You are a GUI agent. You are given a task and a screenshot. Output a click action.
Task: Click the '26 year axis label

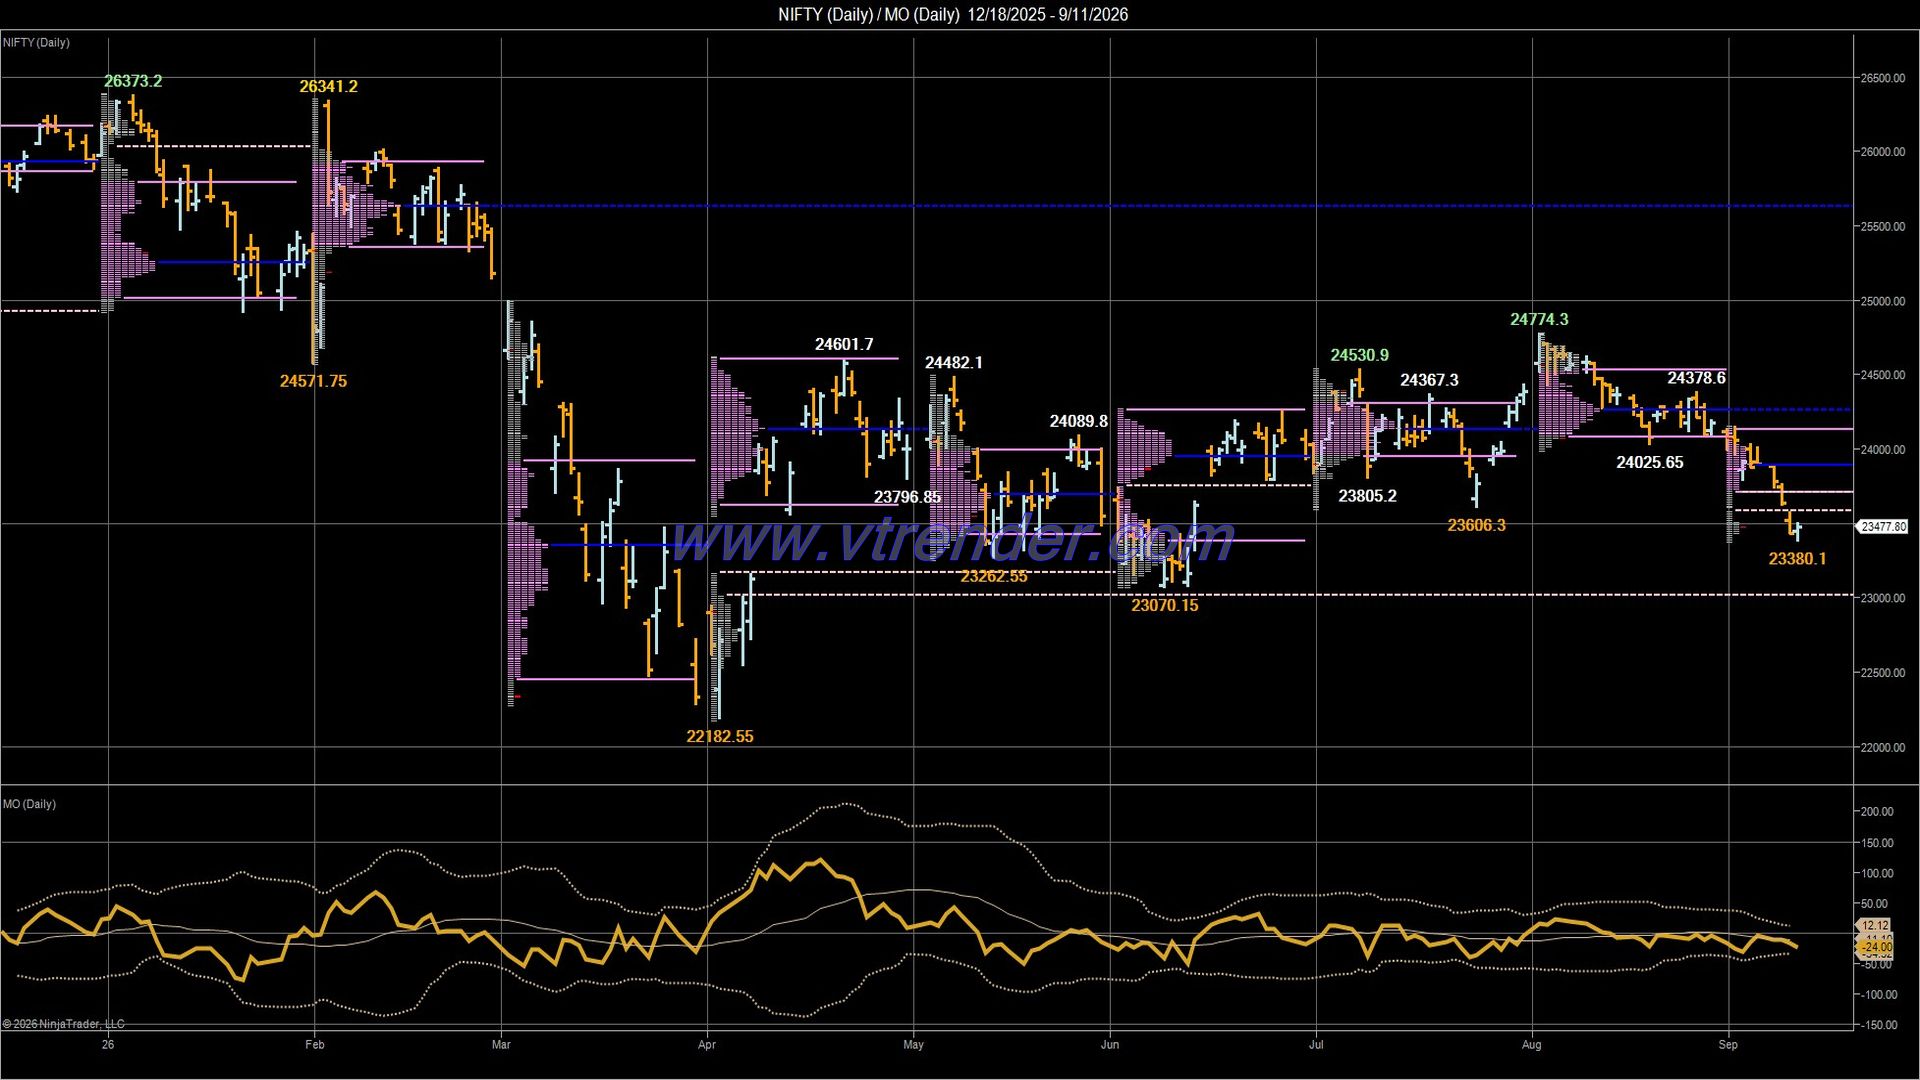(x=108, y=1045)
